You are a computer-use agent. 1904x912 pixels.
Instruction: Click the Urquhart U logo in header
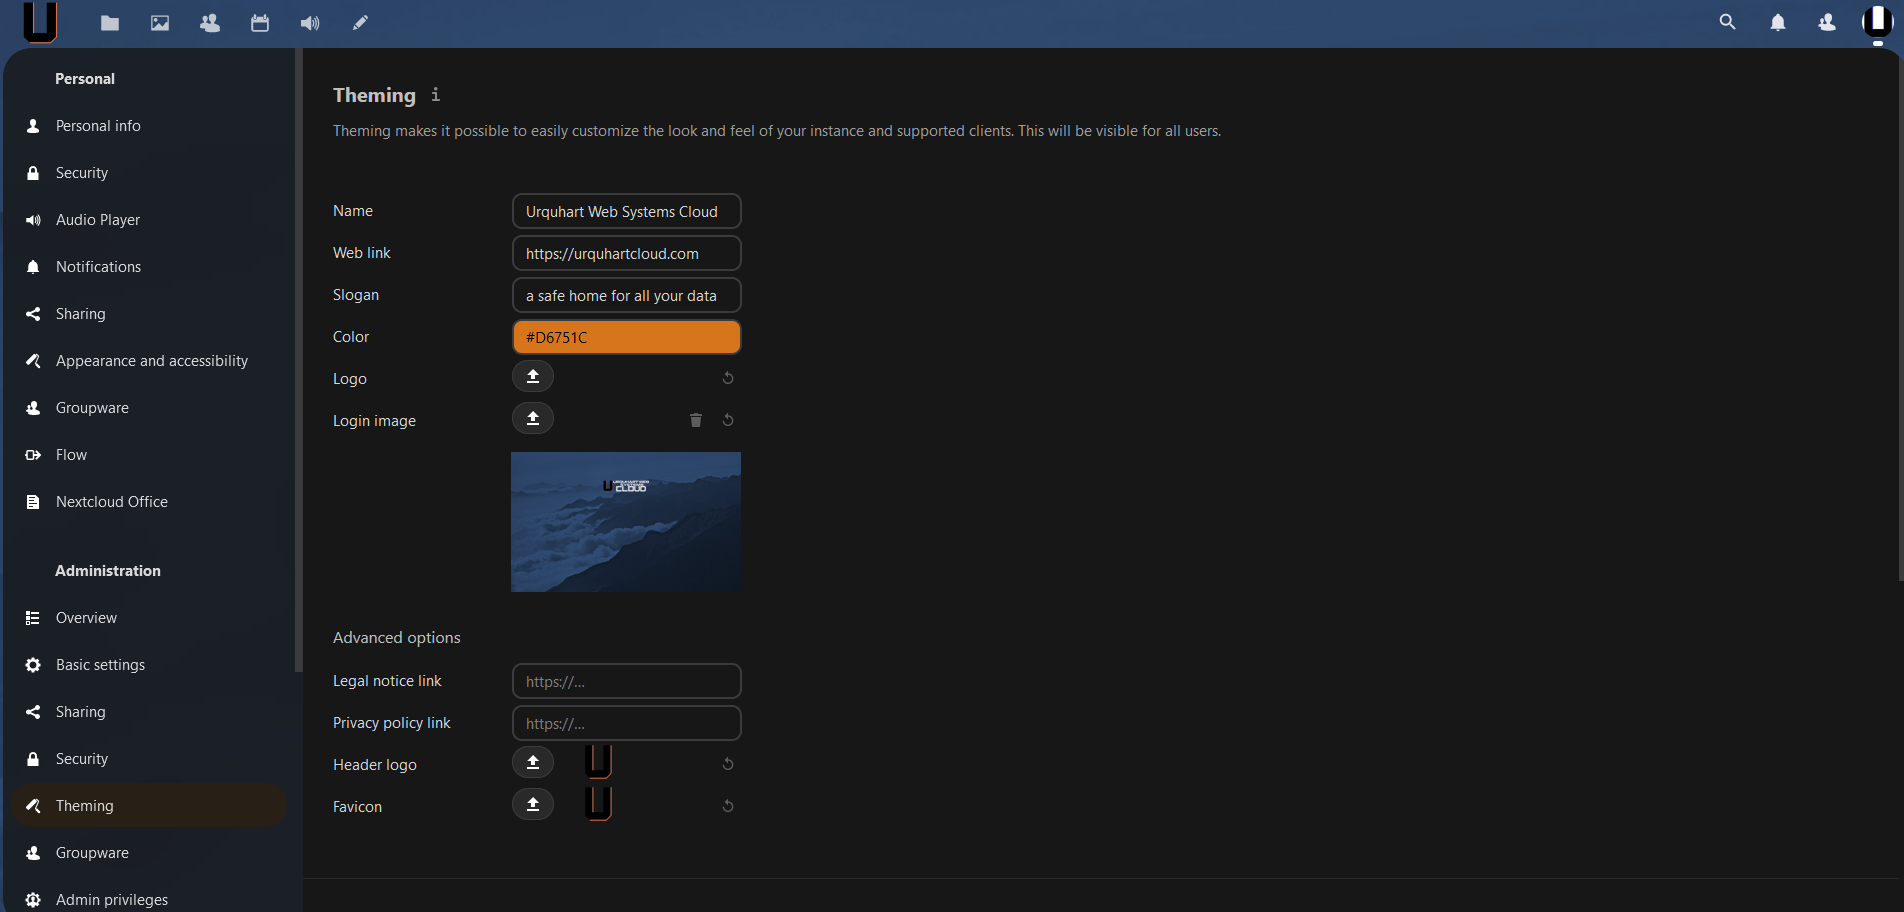[40, 22]
